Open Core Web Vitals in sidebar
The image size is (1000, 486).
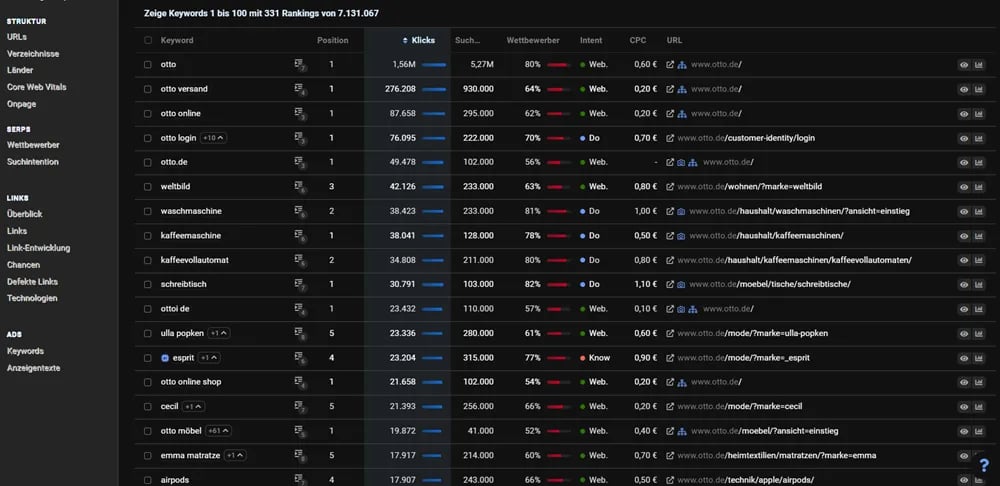[x=36, y=87]
